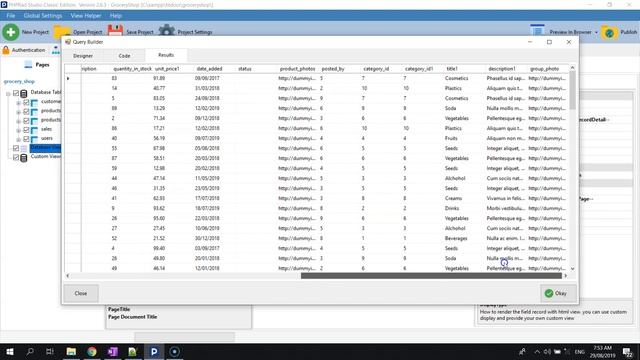Click the date_added column header
Screen dimensions: 640x360
209,69
